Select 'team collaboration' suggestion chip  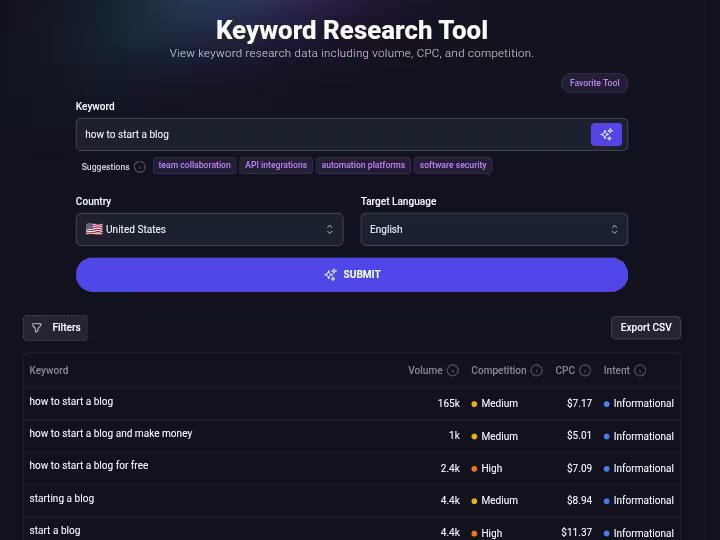point(195,165)
